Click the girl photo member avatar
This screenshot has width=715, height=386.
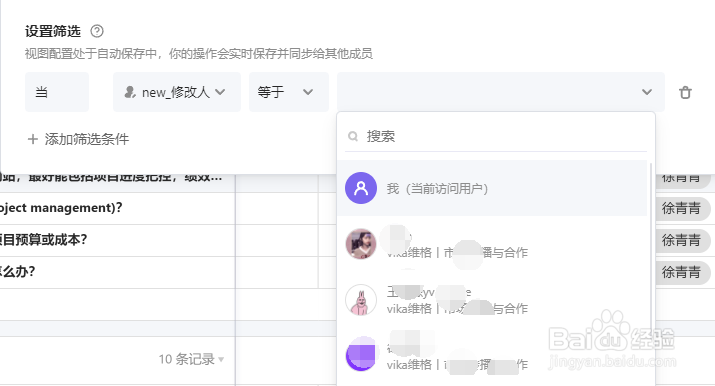(x=361, y=244)
